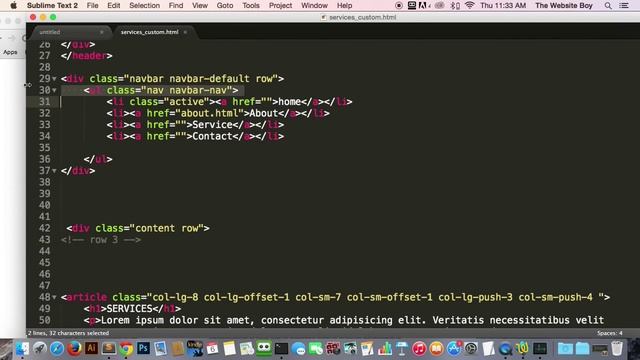
Task: Open Messages from the dock
Action: tap(298, 348)
